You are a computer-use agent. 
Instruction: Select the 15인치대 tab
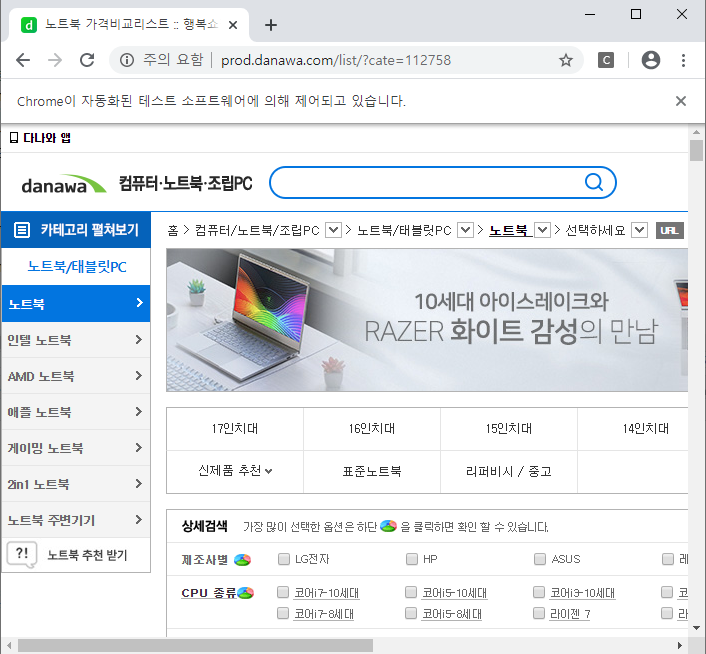[x=509, y=429]
